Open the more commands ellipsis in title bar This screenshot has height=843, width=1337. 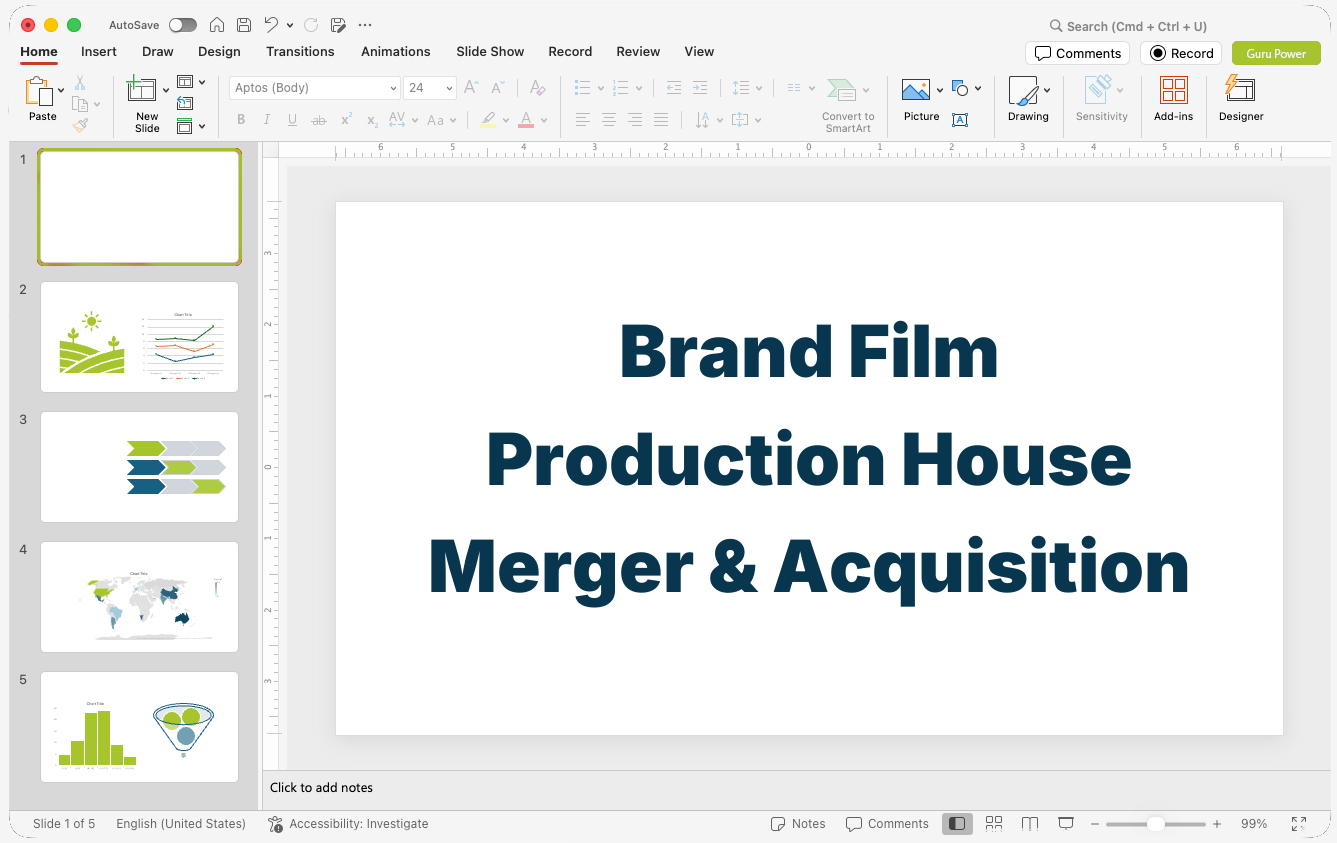pos(365,25)
